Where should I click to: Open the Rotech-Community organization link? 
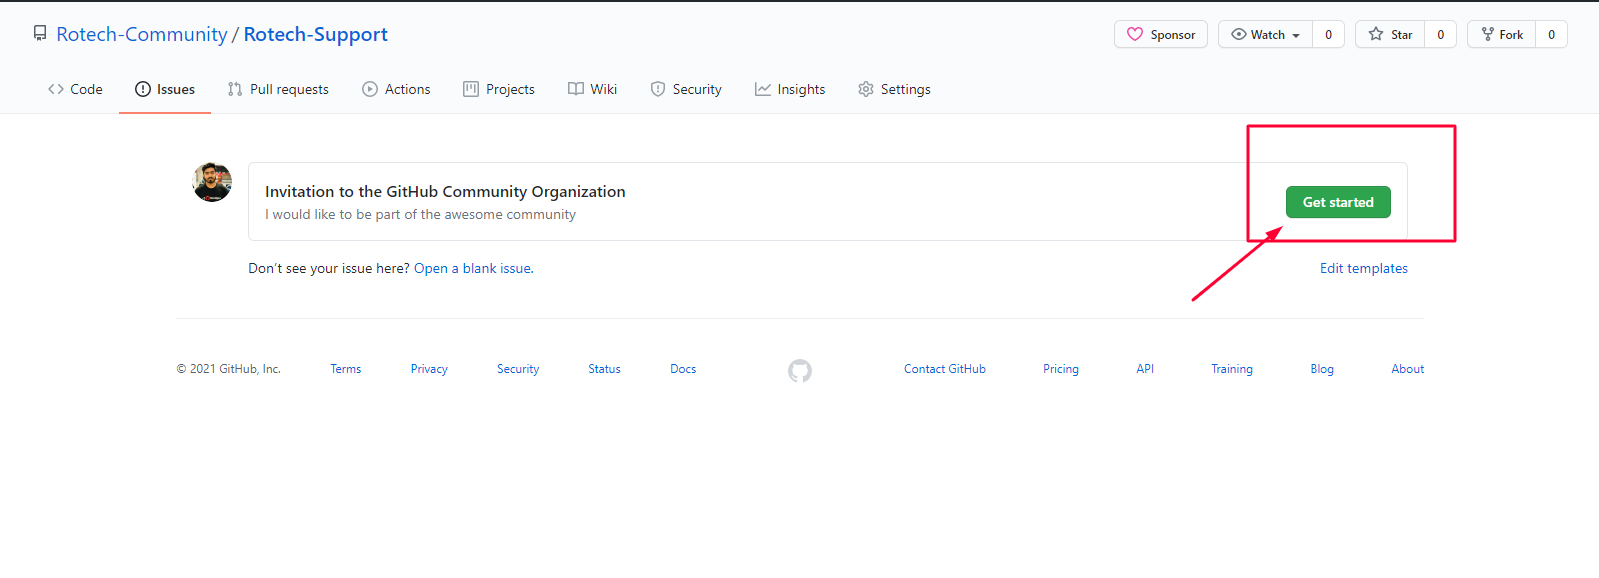pos(142,34)
